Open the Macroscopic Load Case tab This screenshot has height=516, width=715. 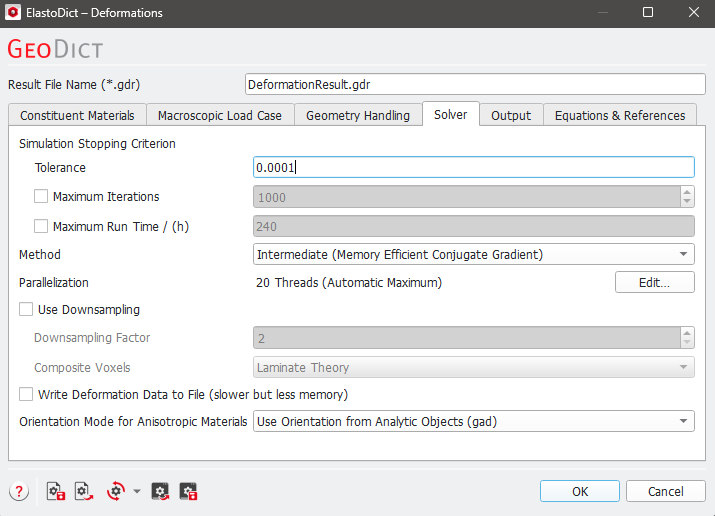point(220,115)
